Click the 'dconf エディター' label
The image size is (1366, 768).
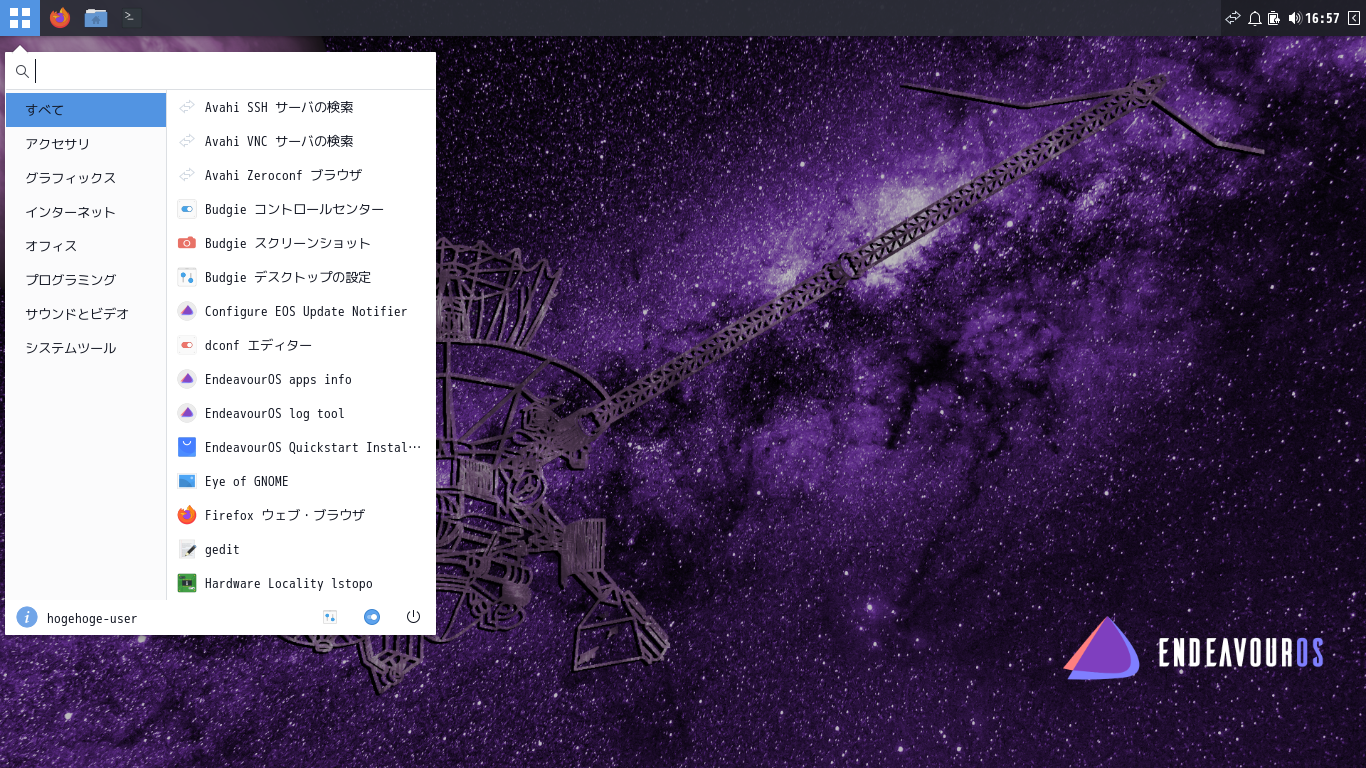(x=258, y=345)
